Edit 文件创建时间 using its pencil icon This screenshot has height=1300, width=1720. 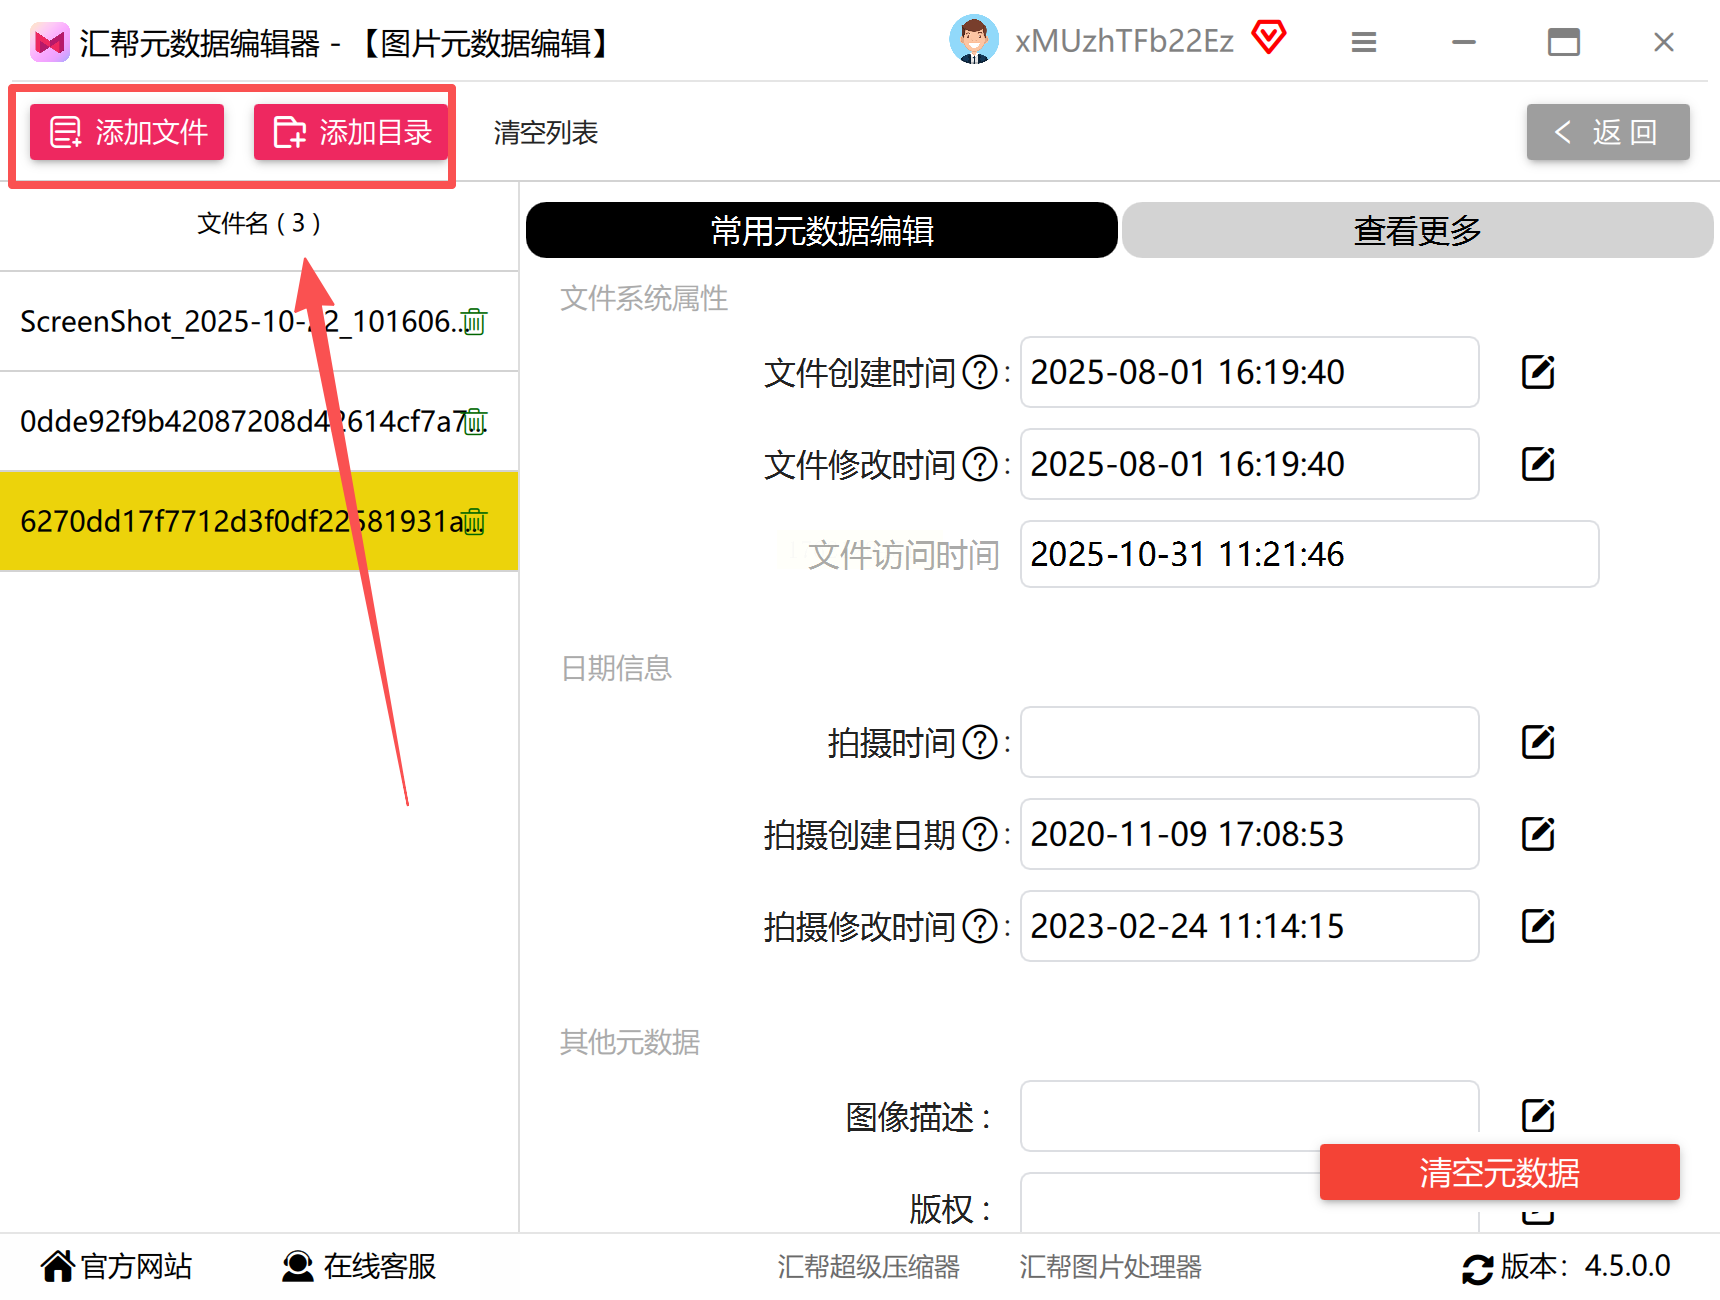[1538, 372]
